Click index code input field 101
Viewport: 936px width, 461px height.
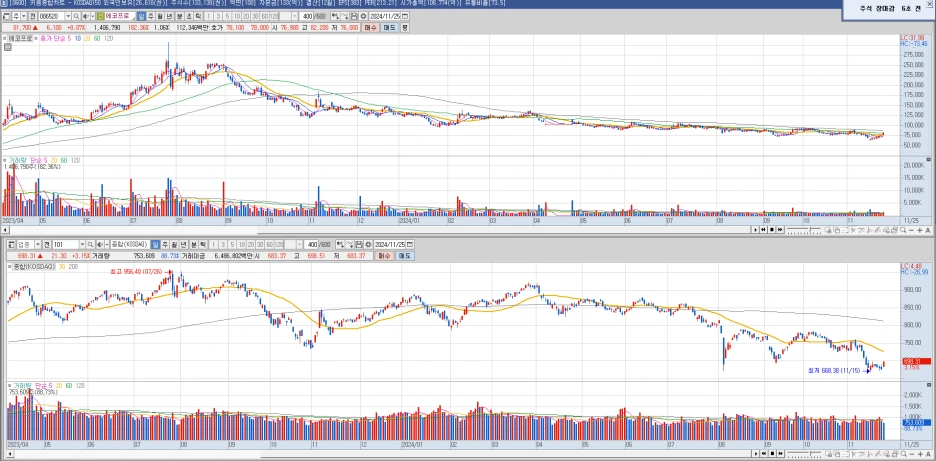(x=66, y=244)
